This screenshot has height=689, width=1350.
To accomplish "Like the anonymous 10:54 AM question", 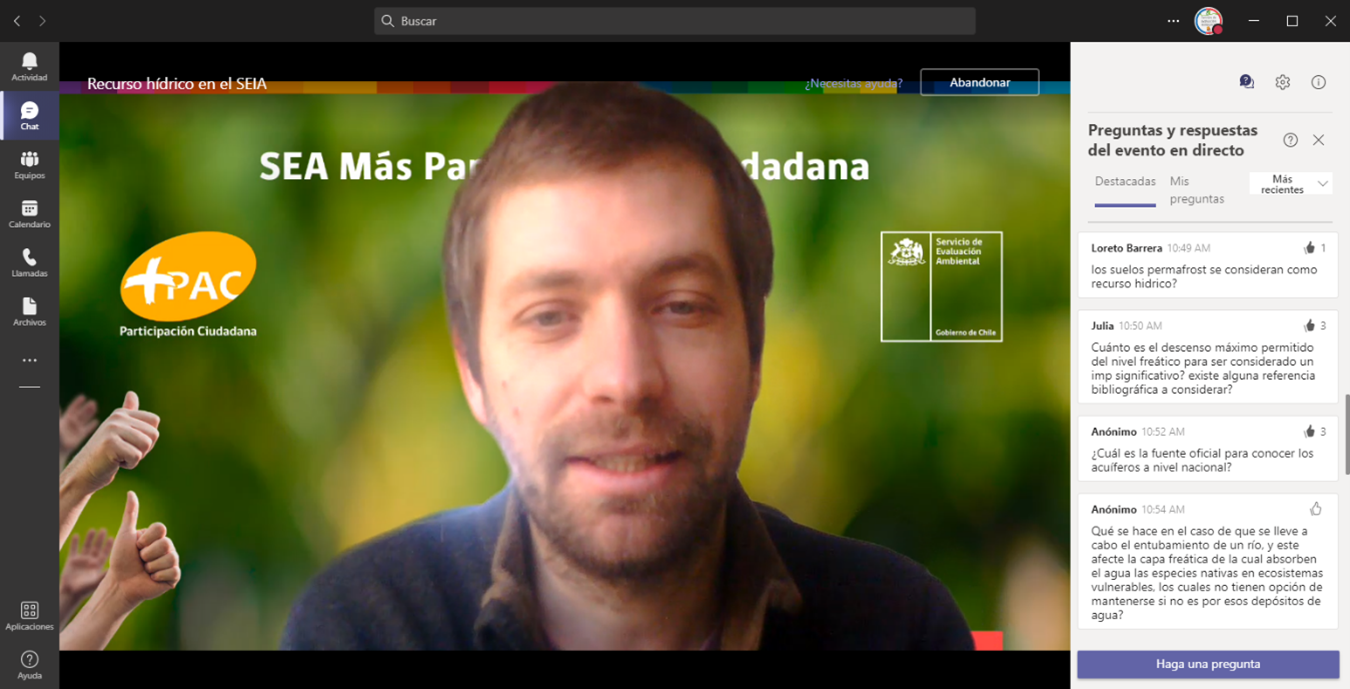I will 1315,510.
